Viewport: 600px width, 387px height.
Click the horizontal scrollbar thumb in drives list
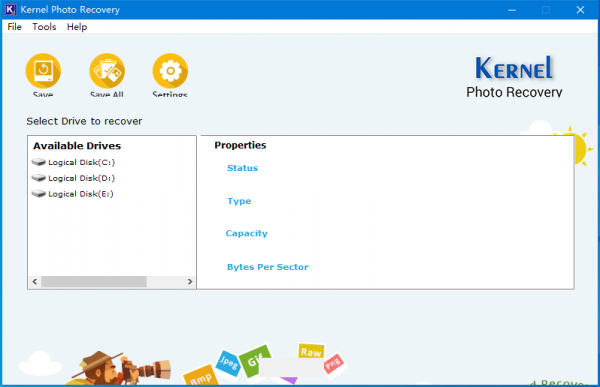(x=94, y=282)
